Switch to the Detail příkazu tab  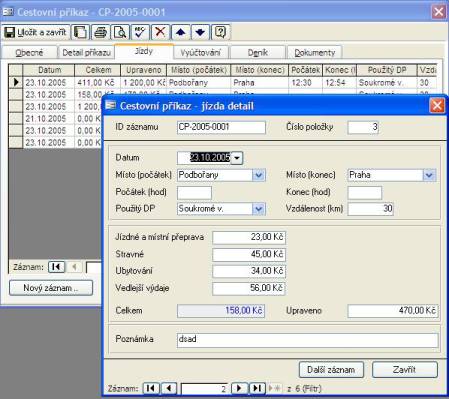(x=86, y=53)
